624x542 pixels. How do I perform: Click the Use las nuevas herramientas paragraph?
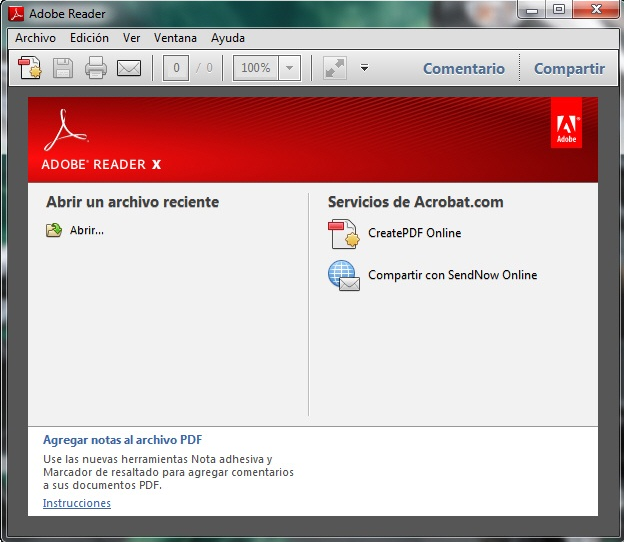(x=168, y=472)
